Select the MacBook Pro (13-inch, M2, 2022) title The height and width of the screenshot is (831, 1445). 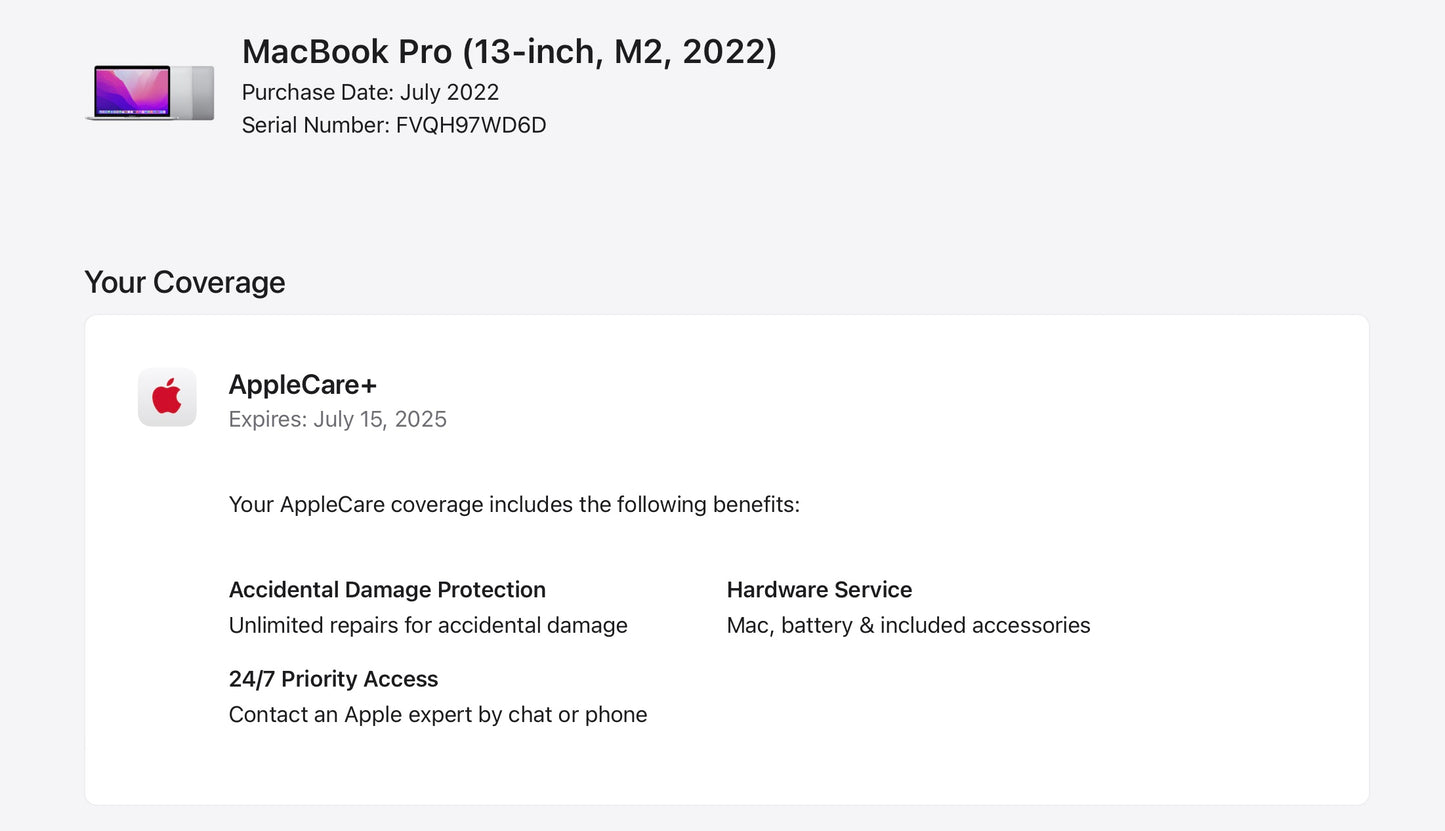[x=509, y=52]
